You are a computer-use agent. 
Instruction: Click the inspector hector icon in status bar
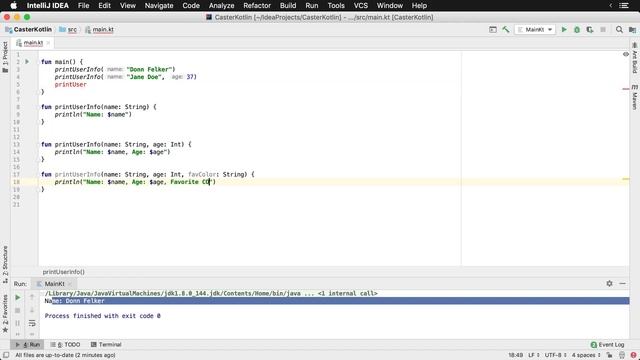tap(622, 355)
